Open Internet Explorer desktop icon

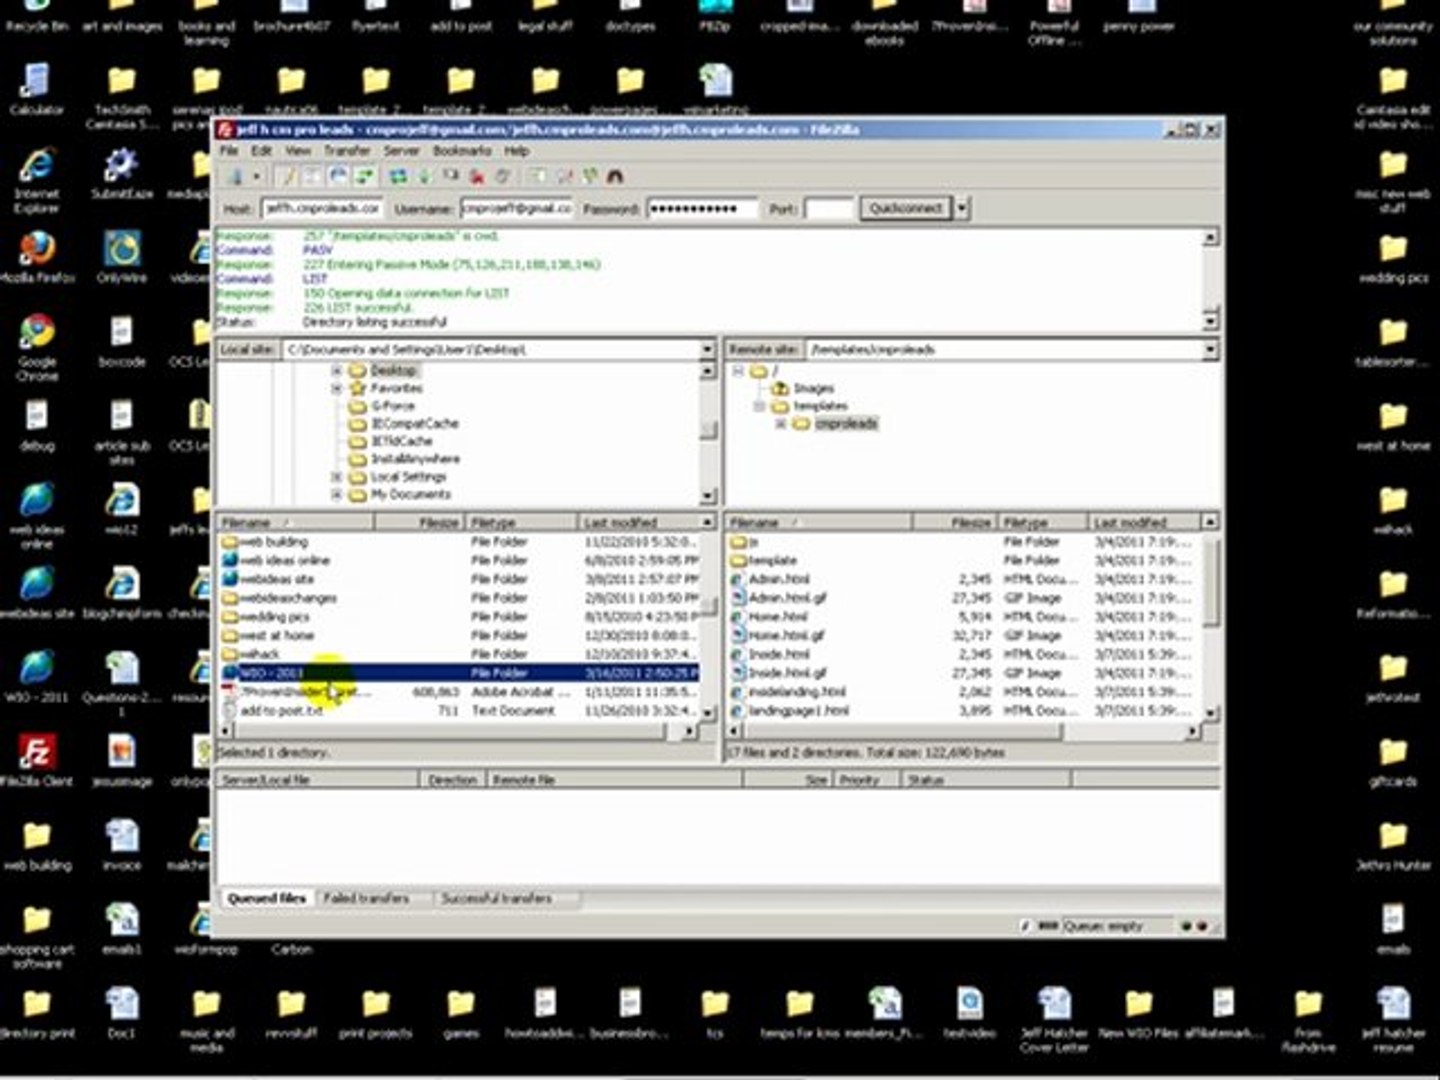[x=37, y=178]
